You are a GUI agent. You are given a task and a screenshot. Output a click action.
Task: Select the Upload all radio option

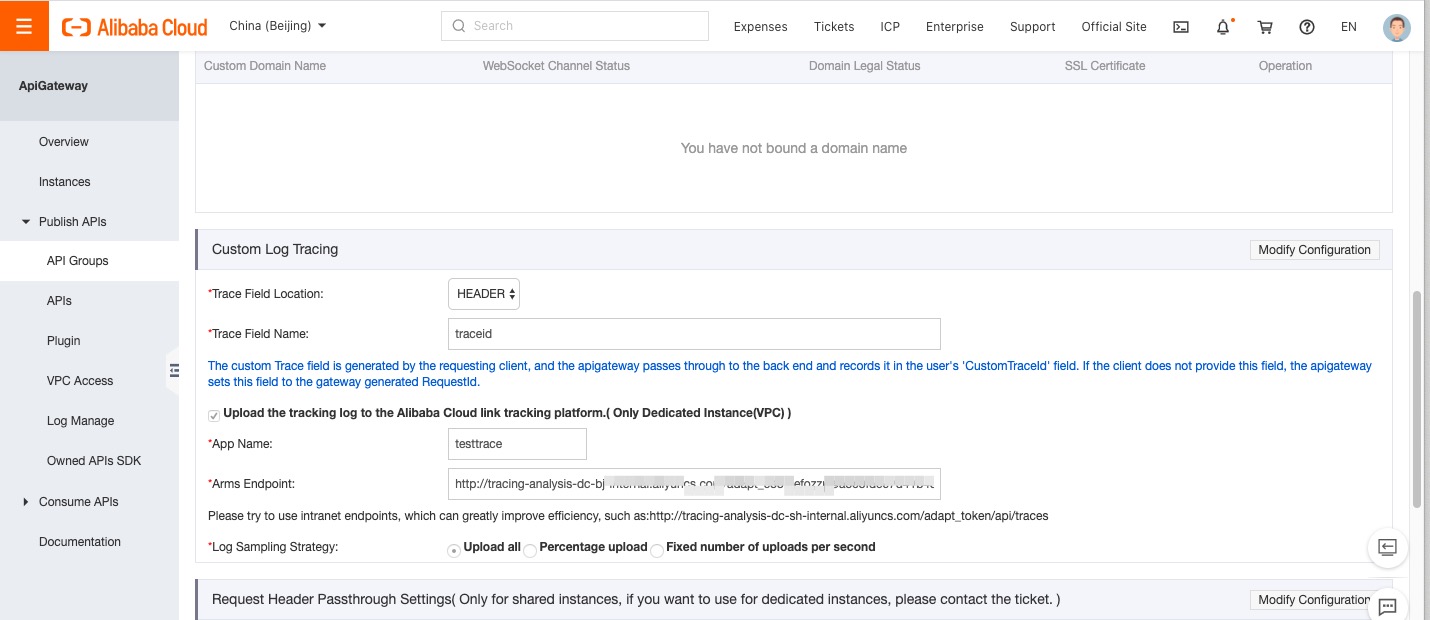click(455, 548)
